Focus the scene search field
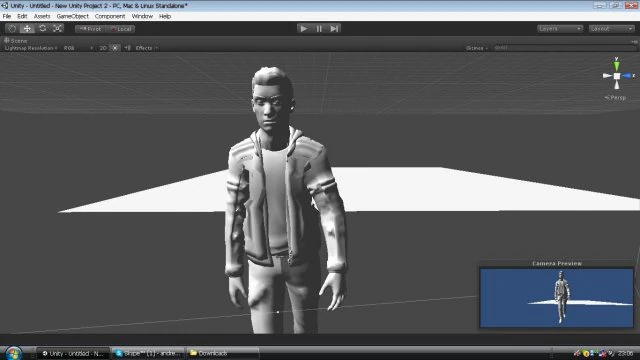The height and width of the screenshot is (360, 640). tap(564, 48)
